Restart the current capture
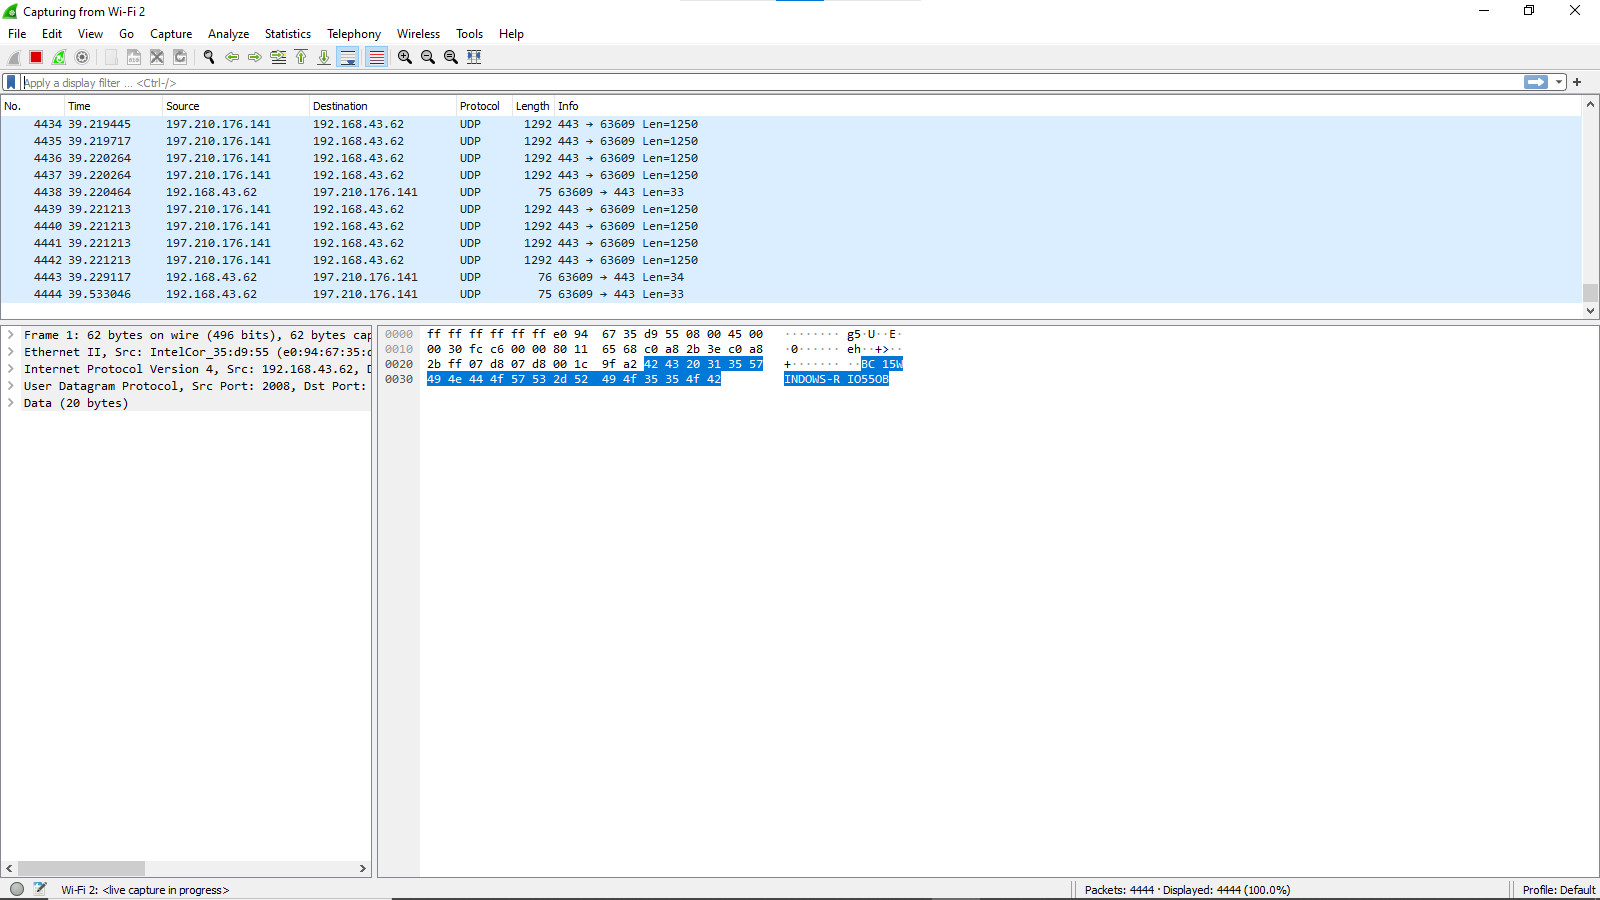Image resolution: width=1600 pixels, height=900 pixels. 58,57
